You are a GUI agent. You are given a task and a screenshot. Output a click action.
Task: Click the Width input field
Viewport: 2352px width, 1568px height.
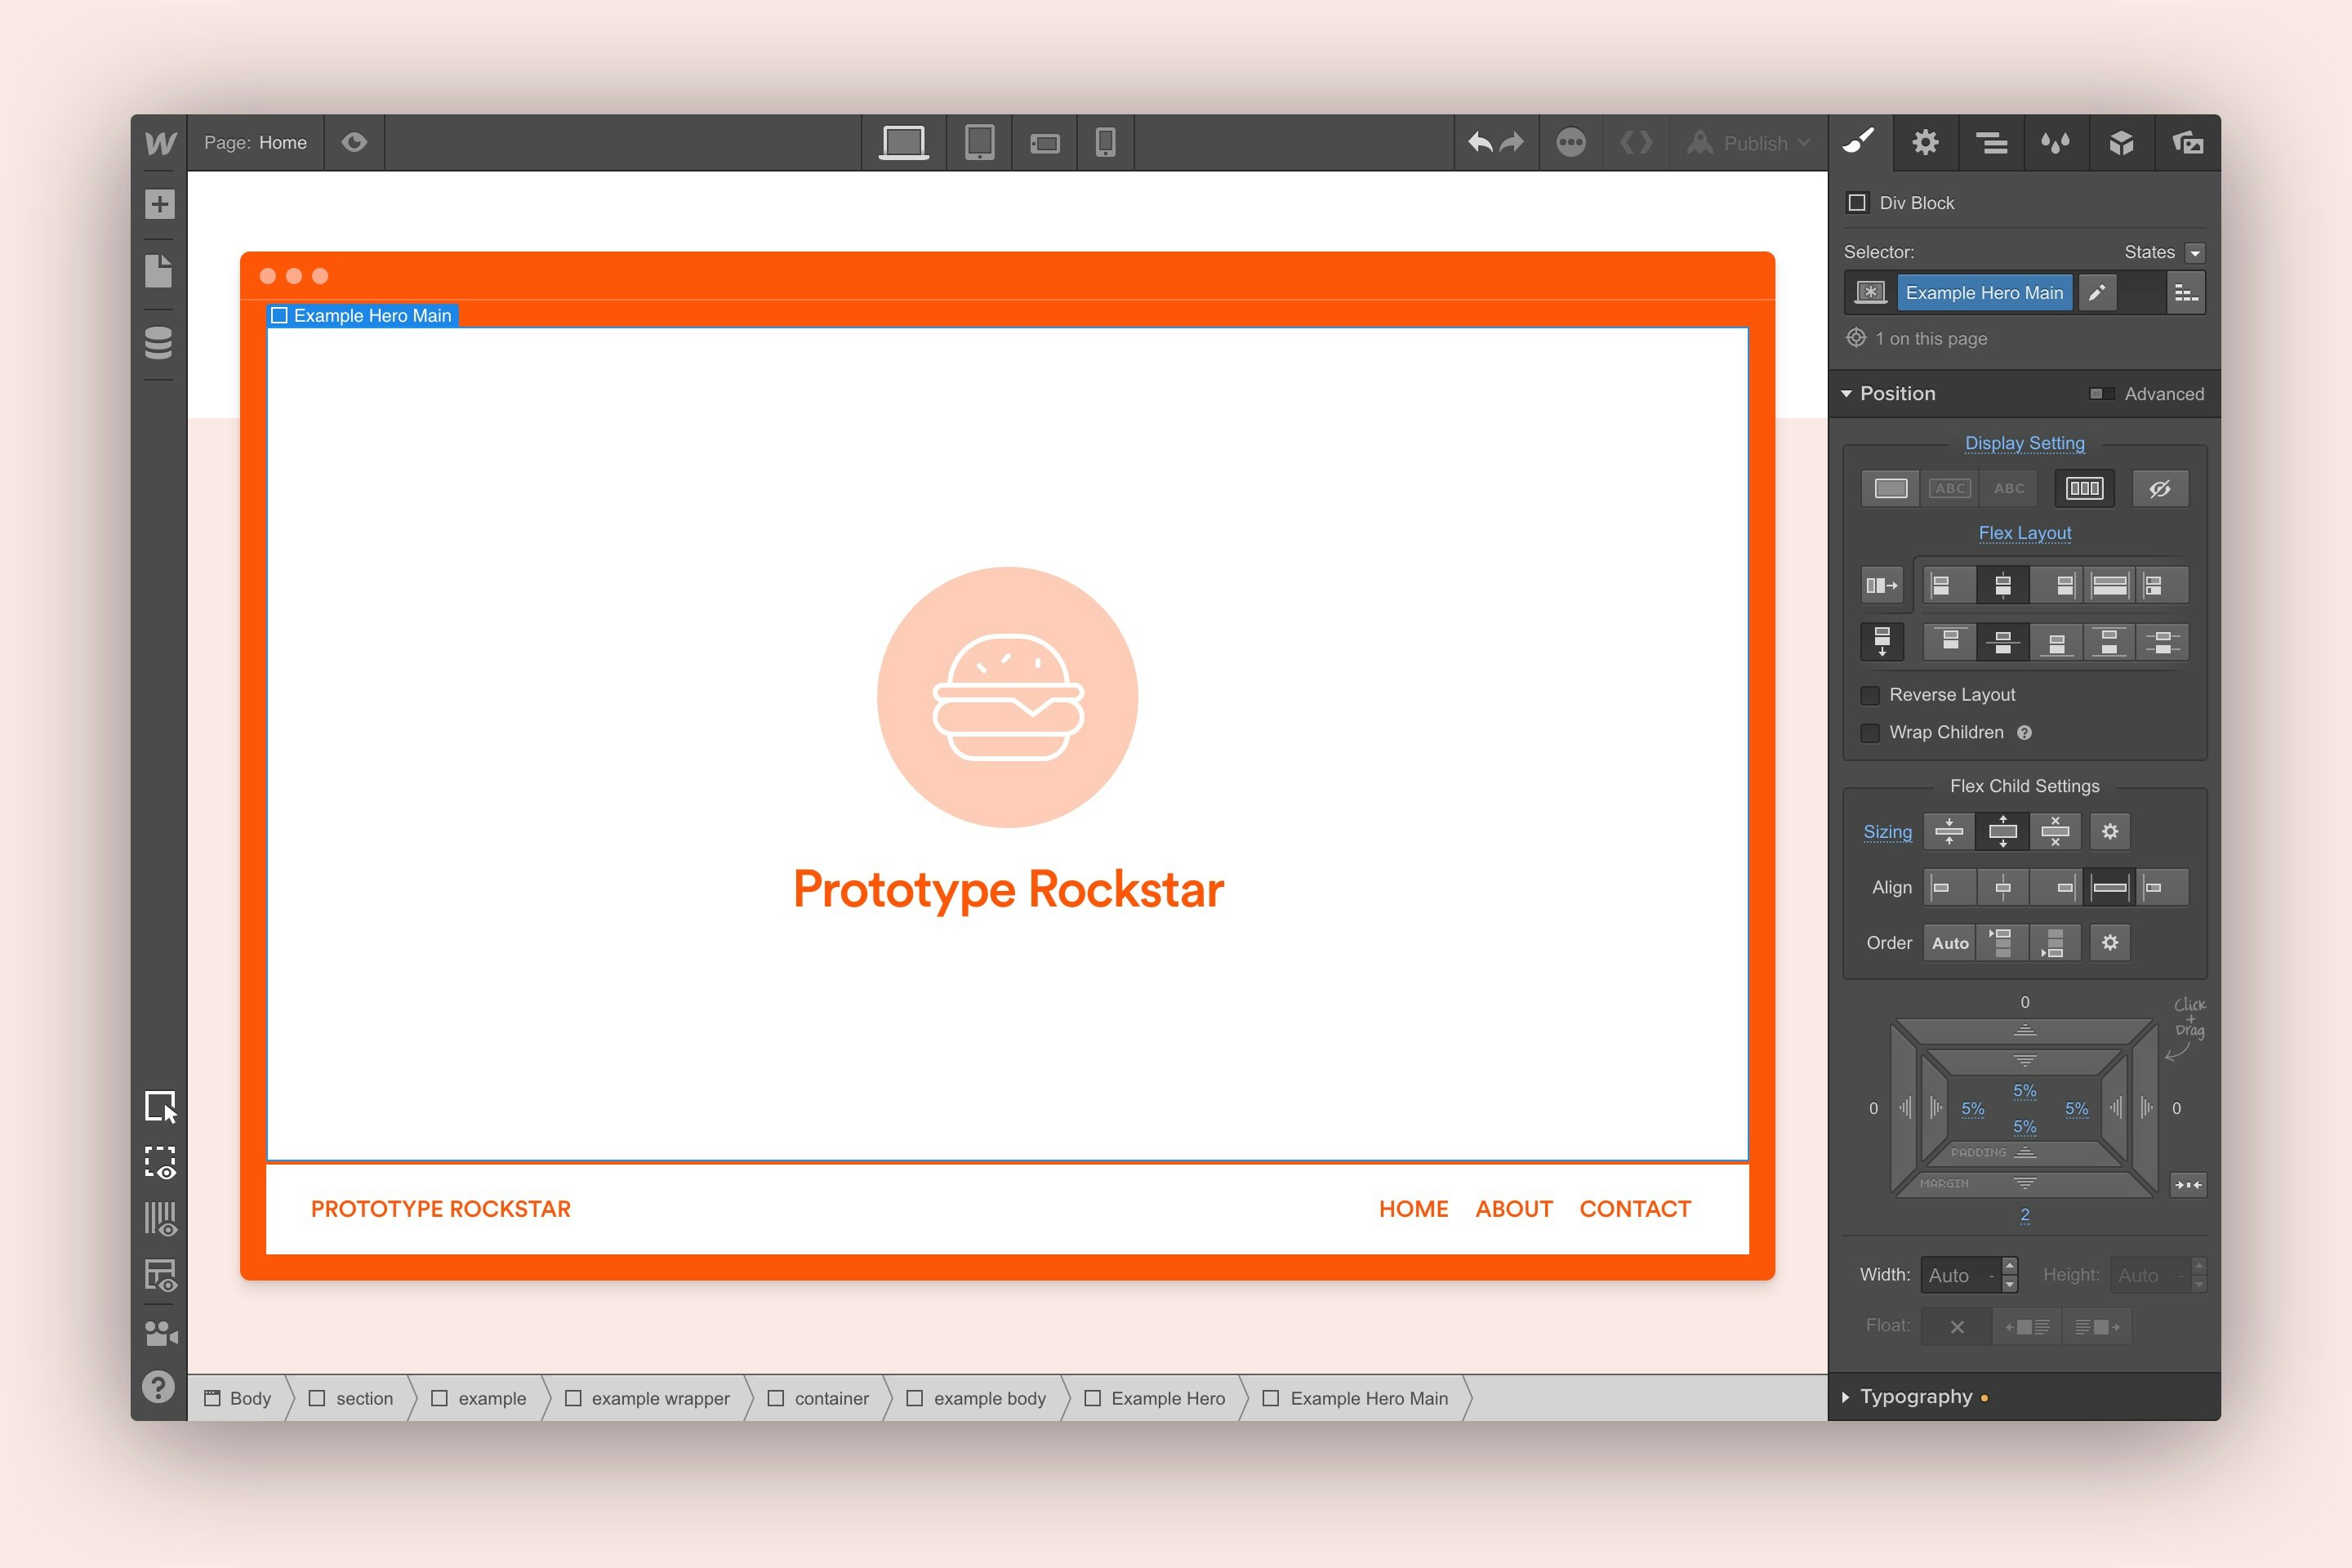[1955, 1275]
